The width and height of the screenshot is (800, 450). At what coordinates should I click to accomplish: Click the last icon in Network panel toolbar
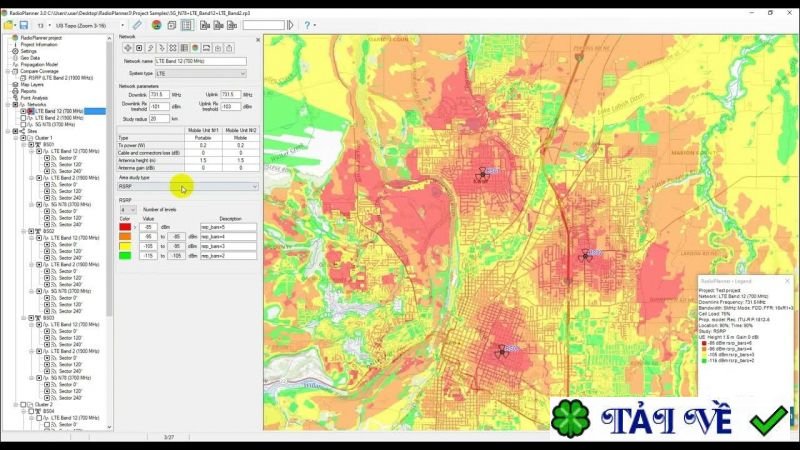tap(229, 48)
